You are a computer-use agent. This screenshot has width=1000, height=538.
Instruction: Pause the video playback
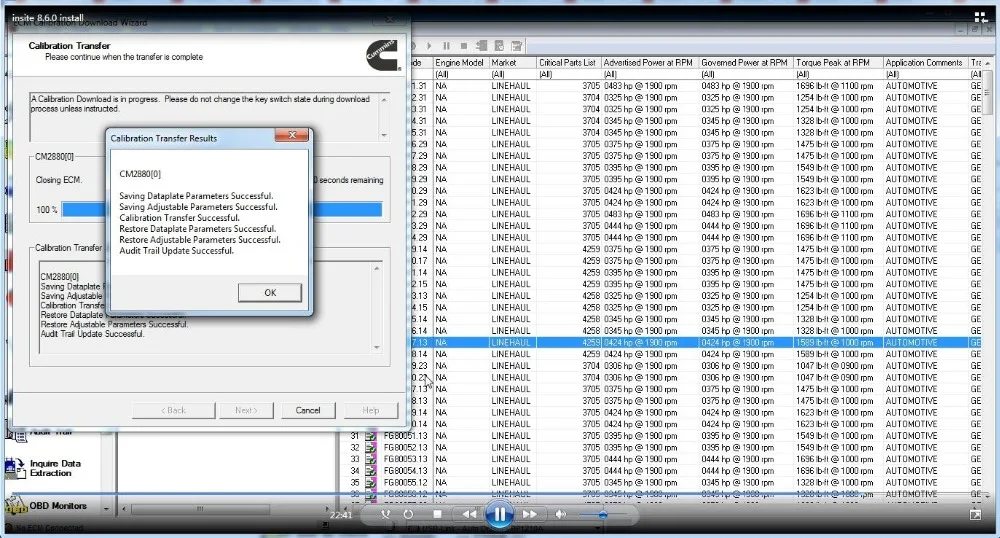point(499,514)
